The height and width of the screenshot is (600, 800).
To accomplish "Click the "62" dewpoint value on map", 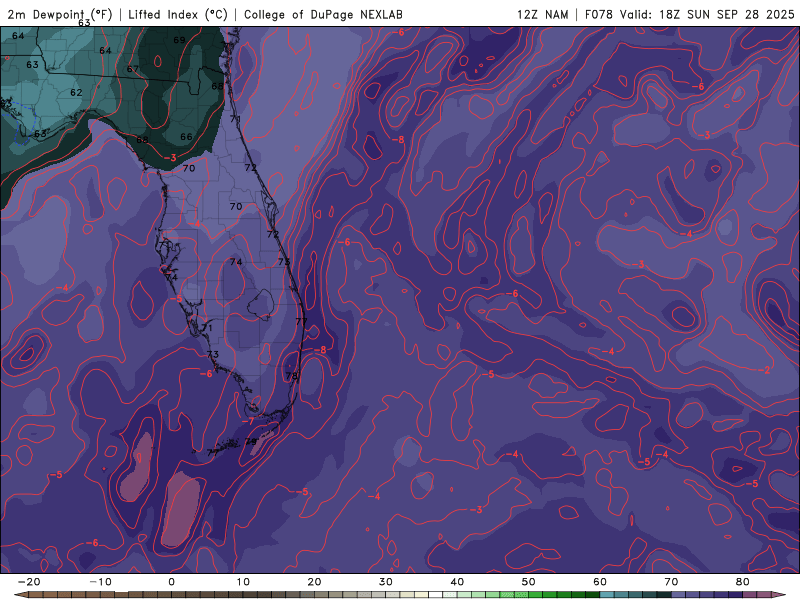I will [x=76, y=92].
